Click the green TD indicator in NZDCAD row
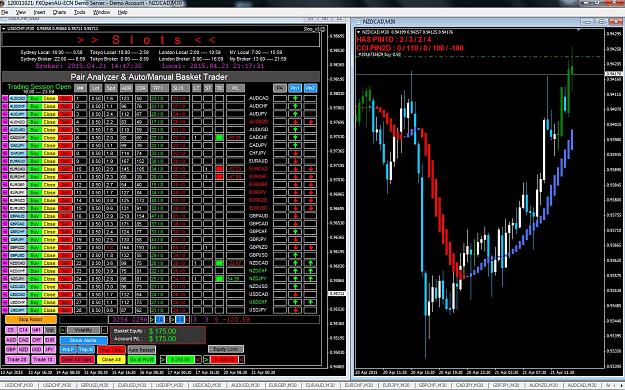Image resolution: width=625 pixels, height=390 pixels. (x=219, y=263)
